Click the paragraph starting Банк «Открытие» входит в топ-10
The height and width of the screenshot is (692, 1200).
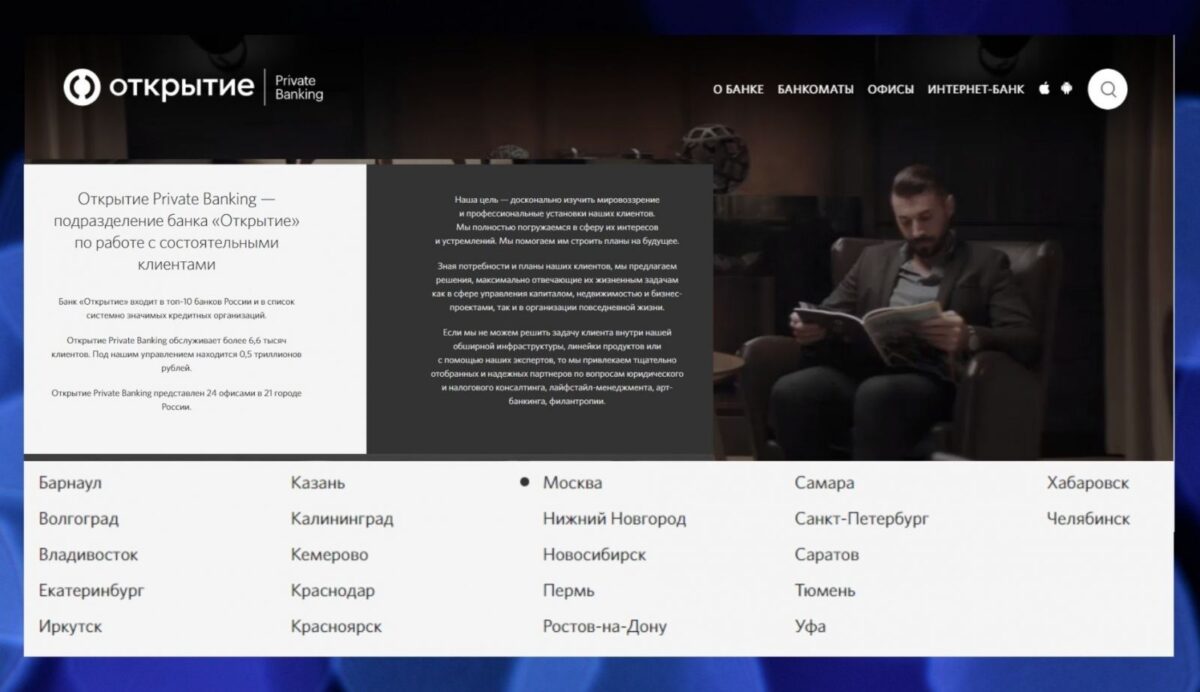click(176, 307)
